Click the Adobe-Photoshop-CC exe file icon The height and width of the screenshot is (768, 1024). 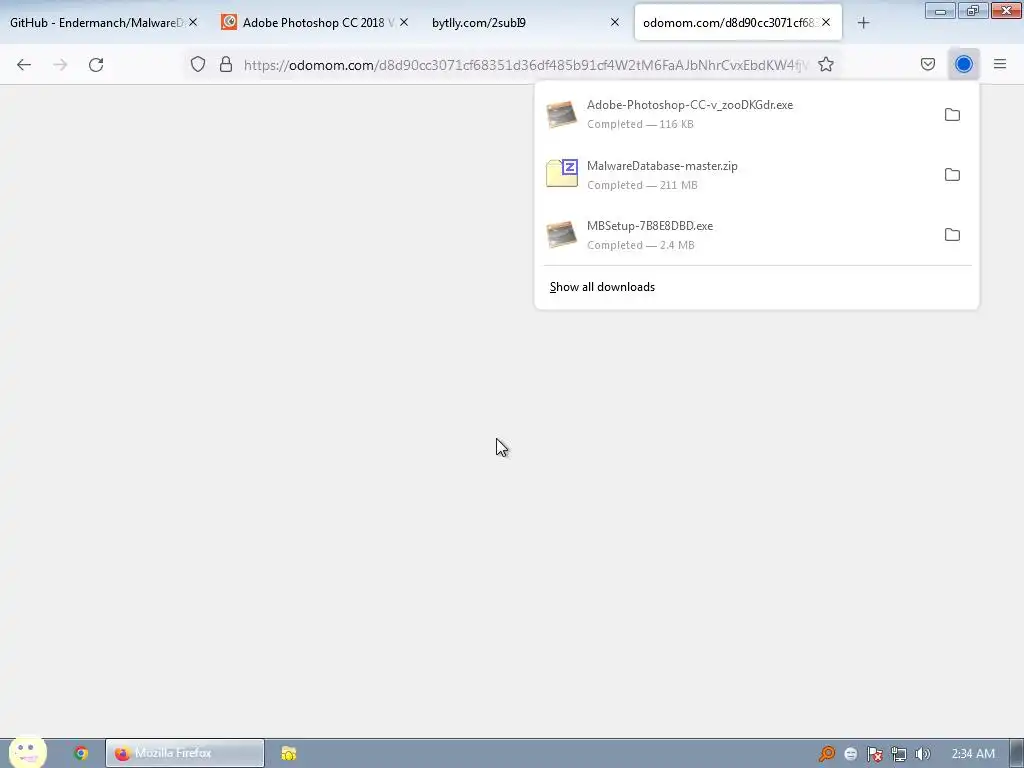(562, 114)
